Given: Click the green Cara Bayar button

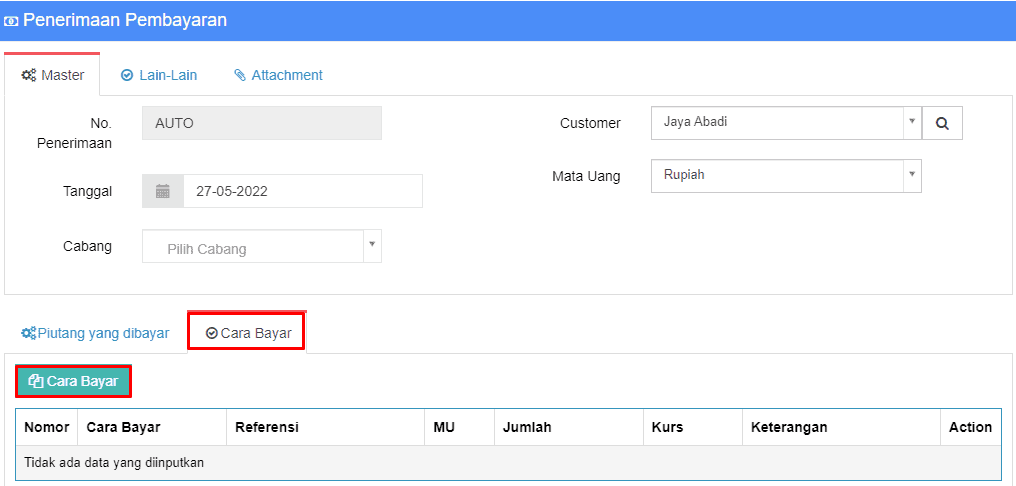Looking at the screenshot, I should 73,382.
